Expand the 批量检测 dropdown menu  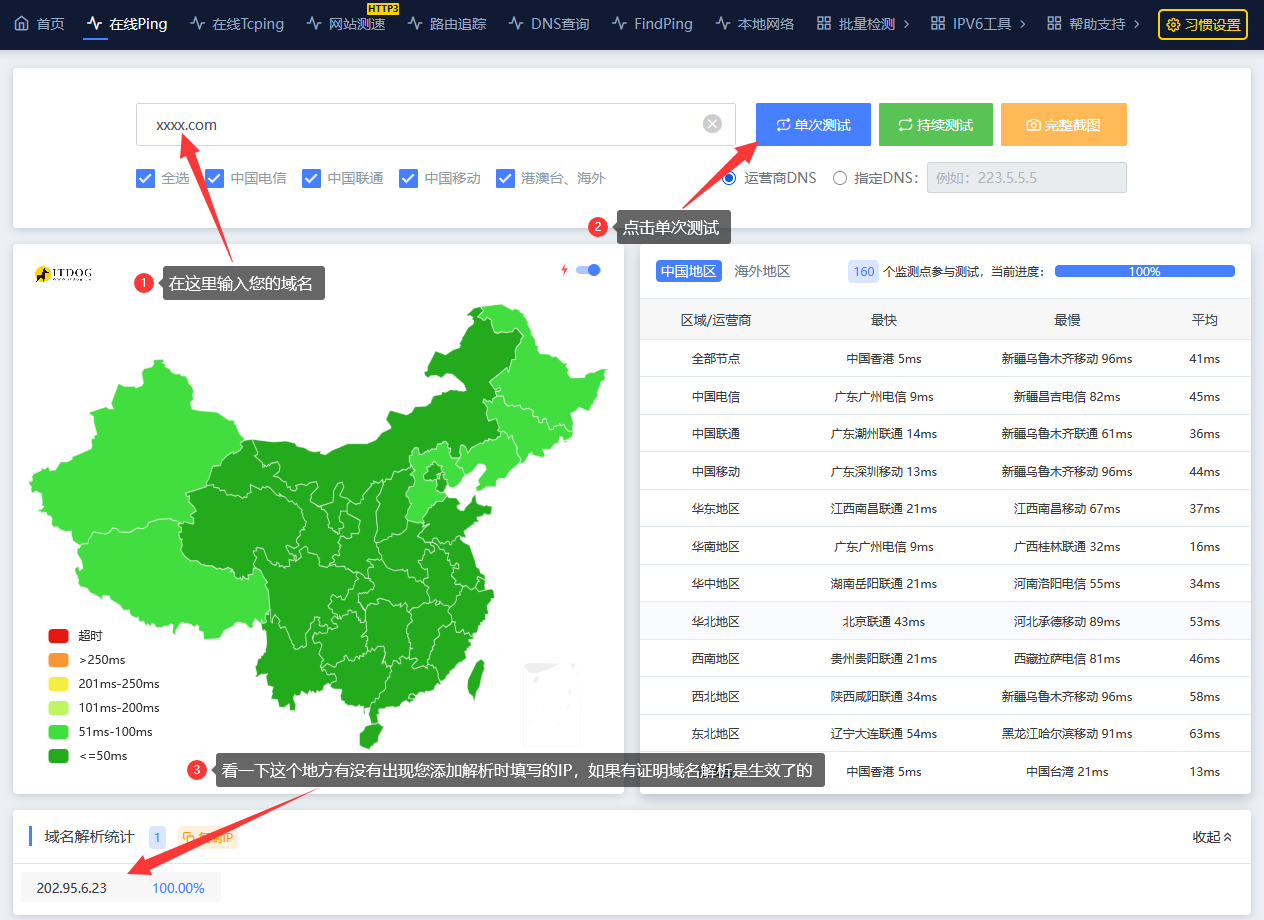coord(863,23)
